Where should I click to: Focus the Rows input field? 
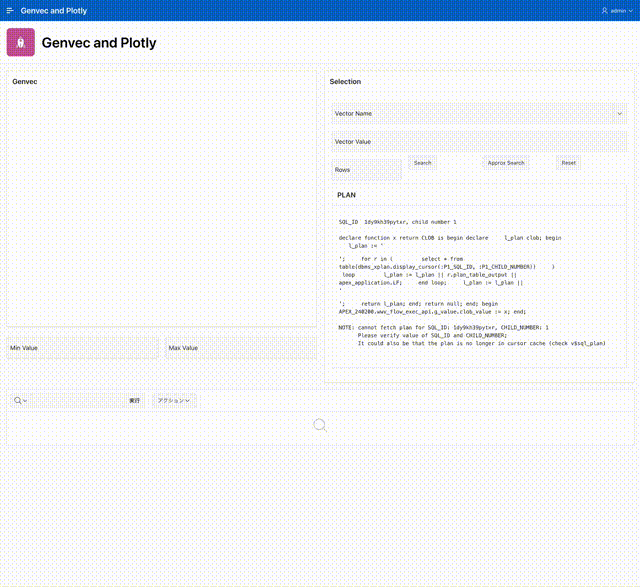pyautogui.click(x=367, y=169)
